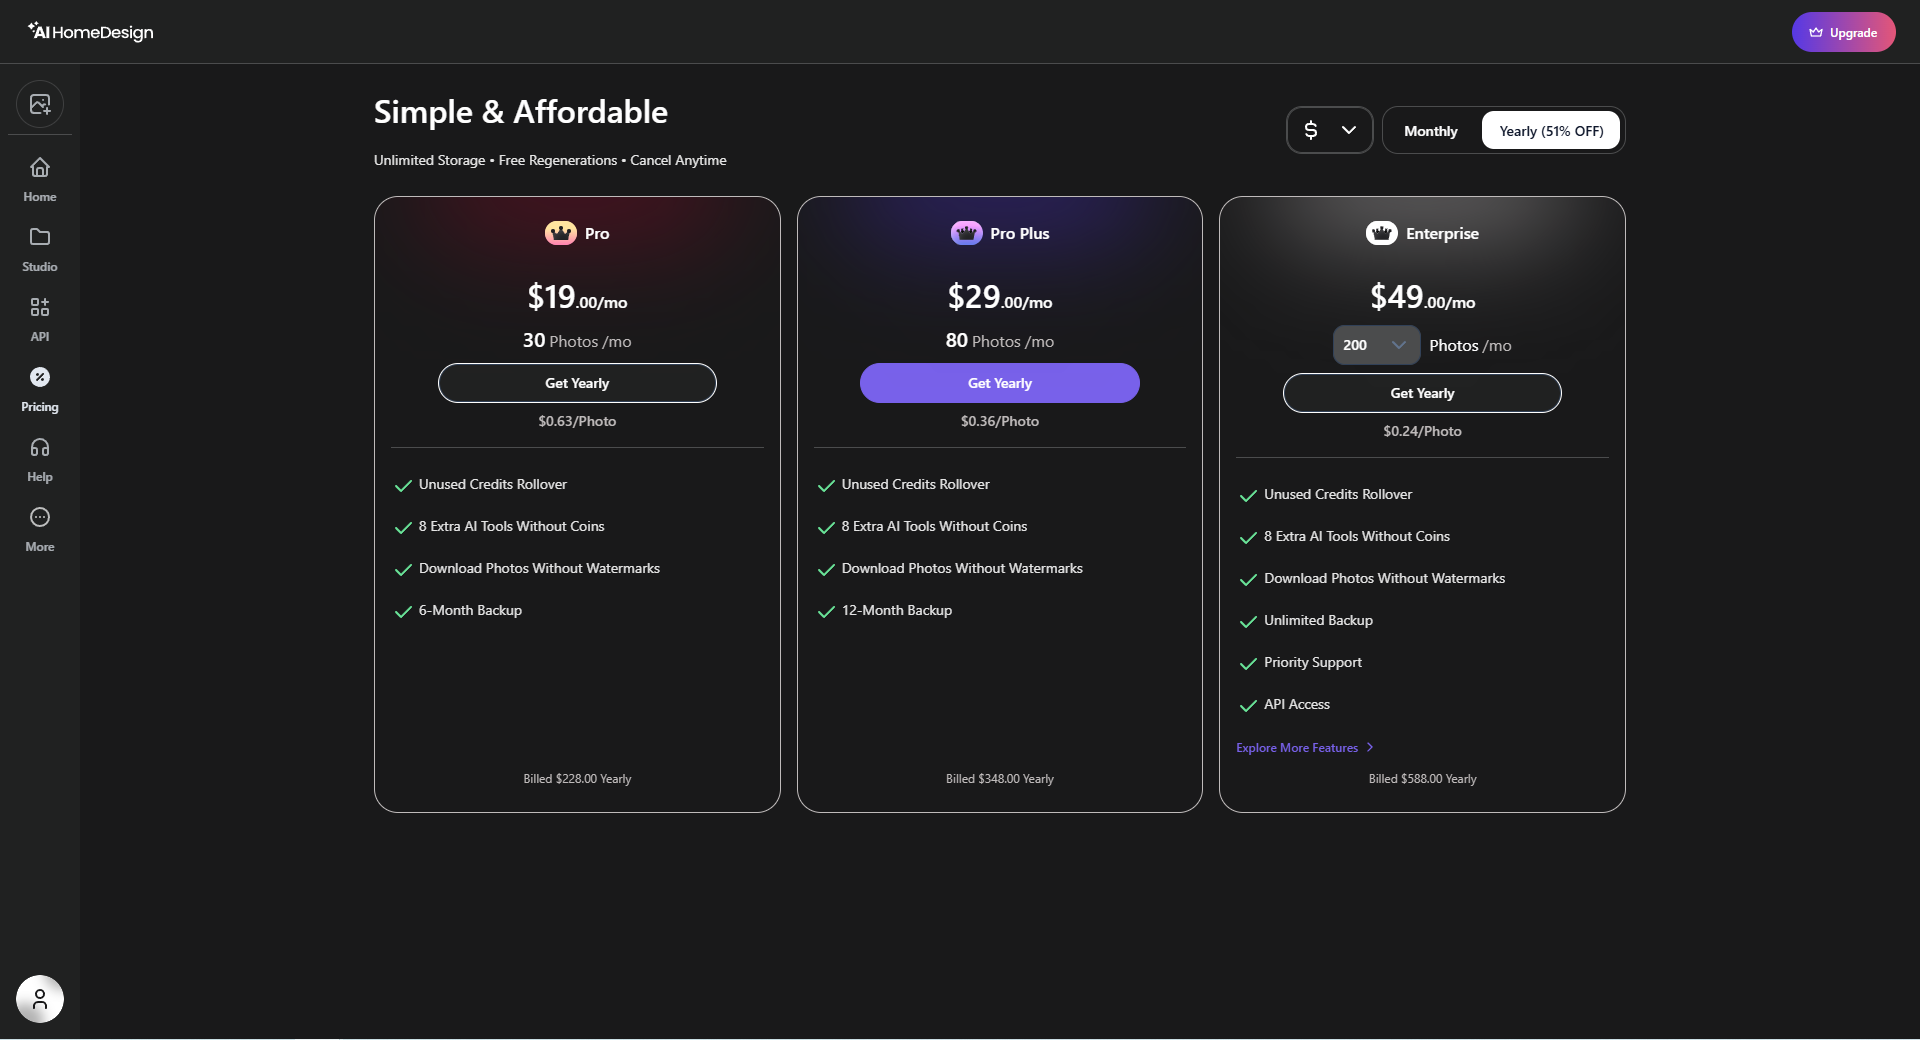Open Explore More Features link
1920x1040 pixels.
click(1297, 748)
